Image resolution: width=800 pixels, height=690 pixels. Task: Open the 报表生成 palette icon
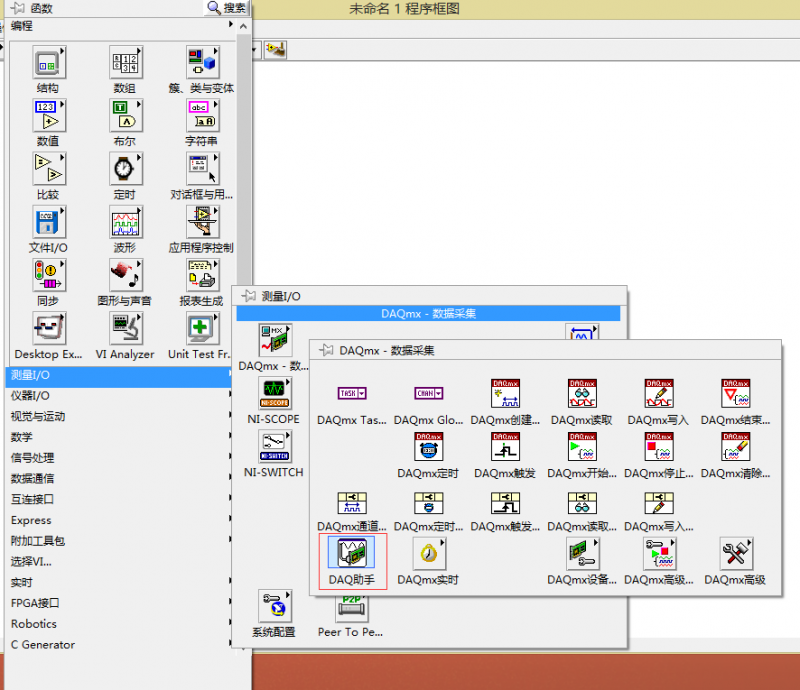[x=202, y=275]
